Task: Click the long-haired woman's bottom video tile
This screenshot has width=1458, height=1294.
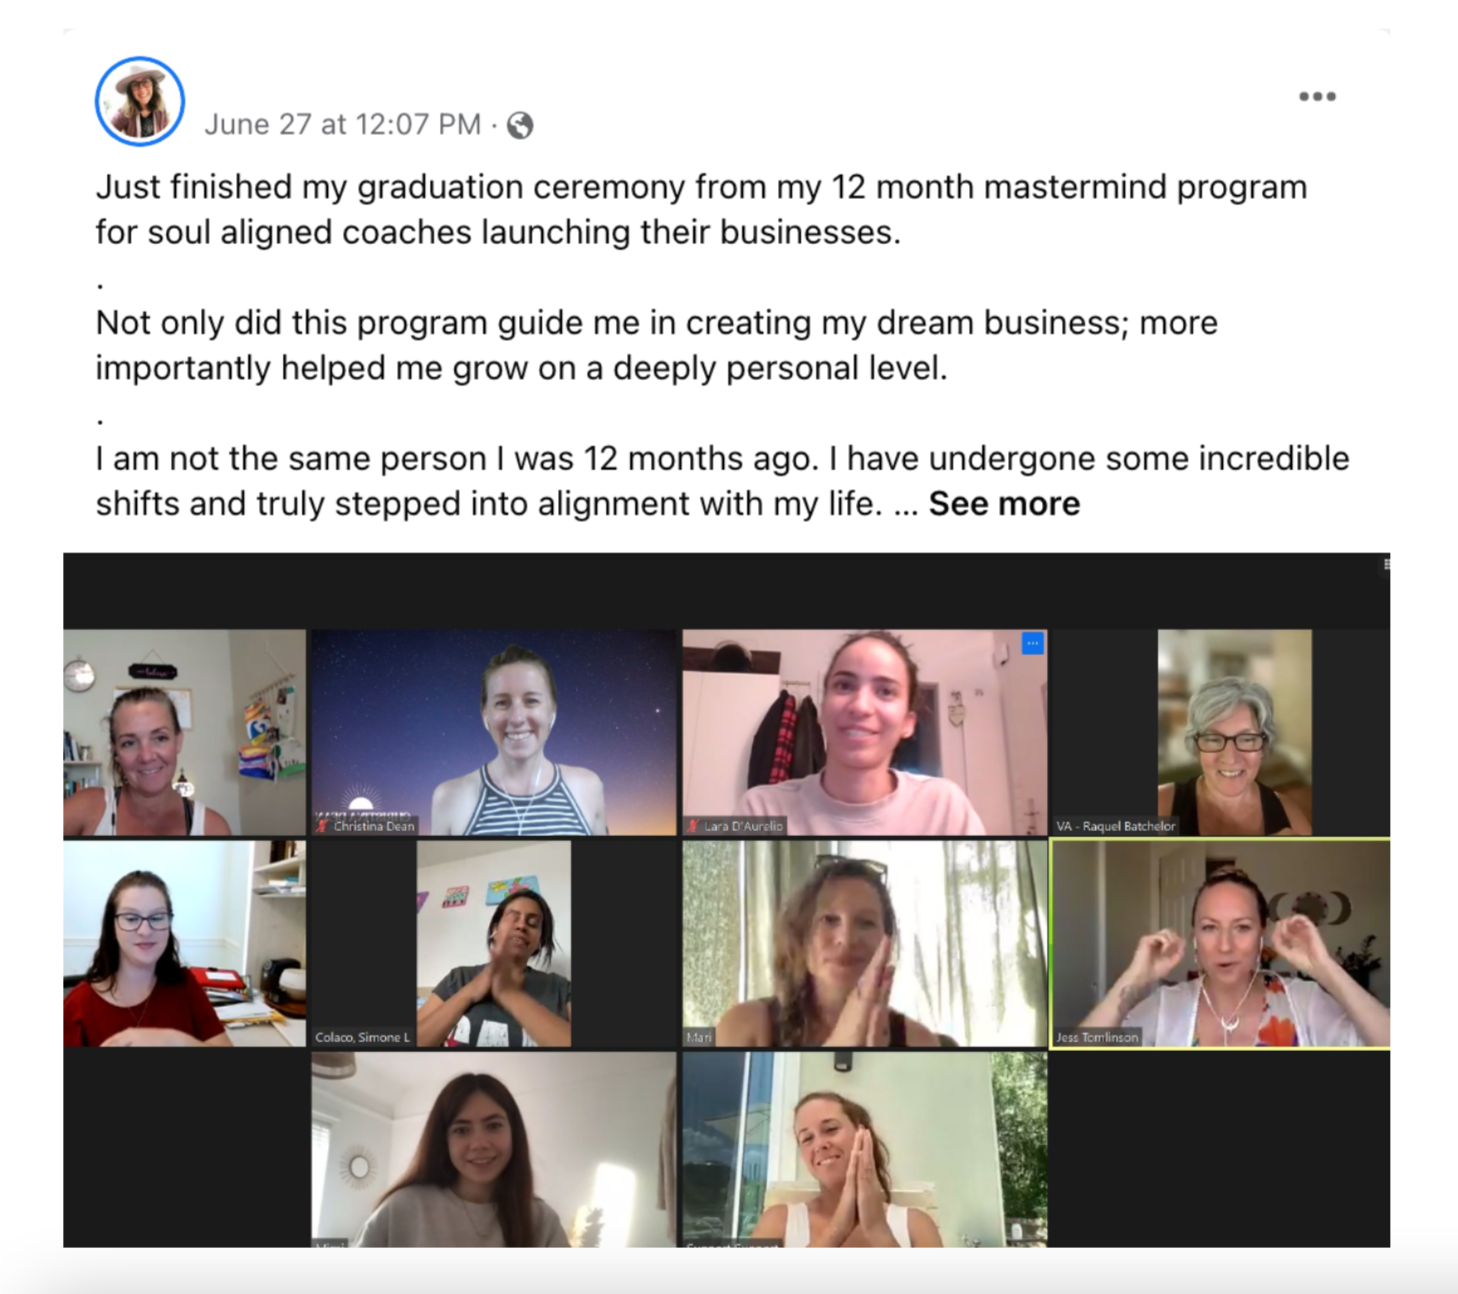Action: pyautogui.click(x=494, y=1149)
